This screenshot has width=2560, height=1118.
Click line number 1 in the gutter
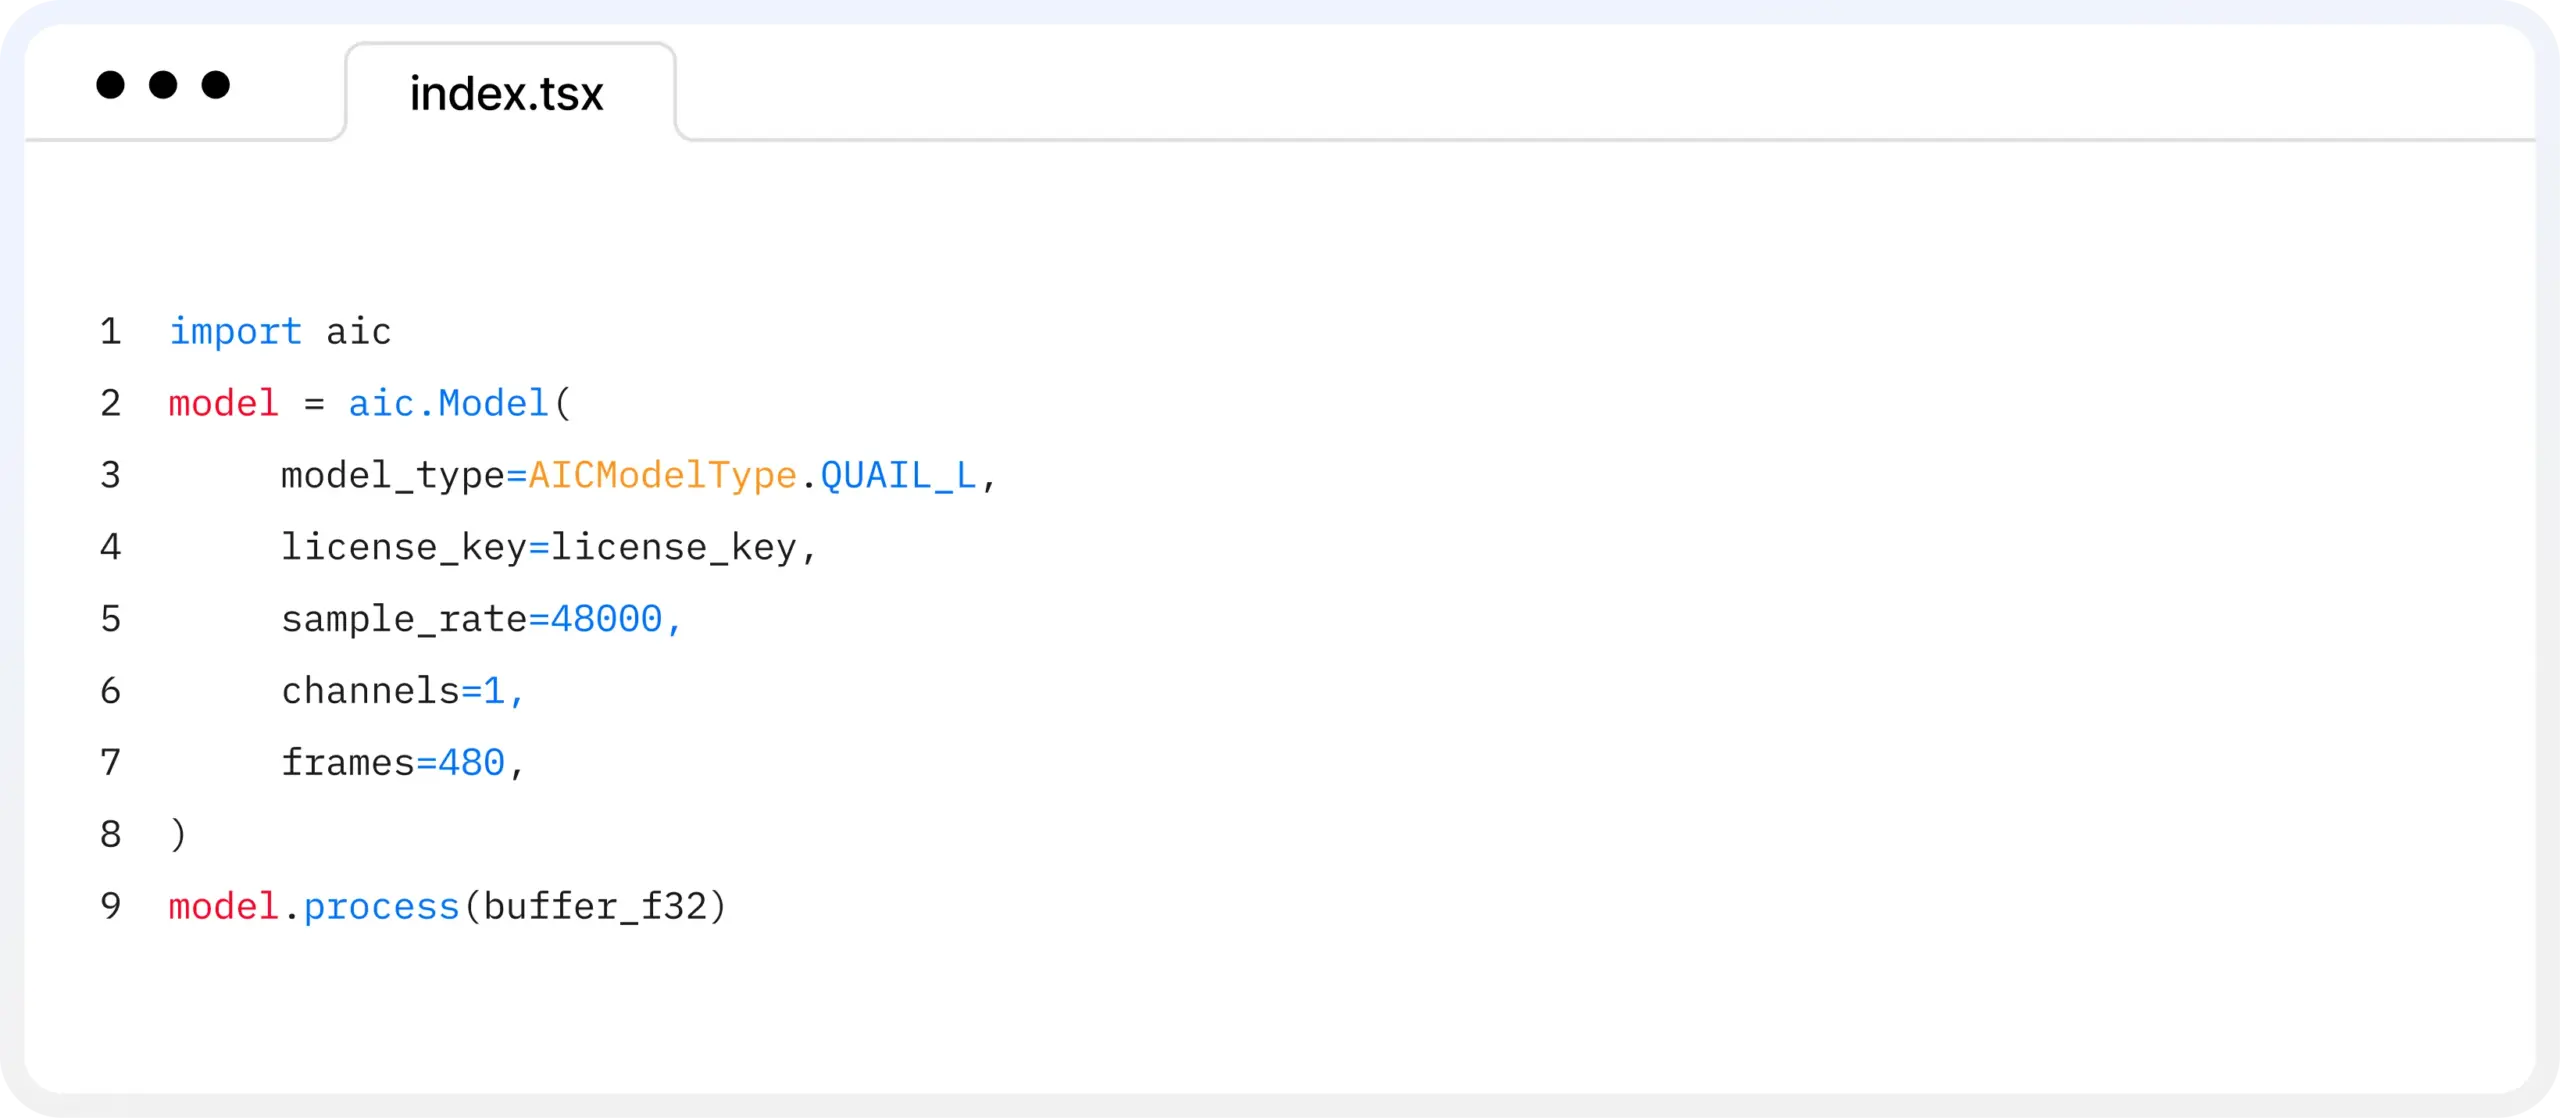click(x=110, y=331)
